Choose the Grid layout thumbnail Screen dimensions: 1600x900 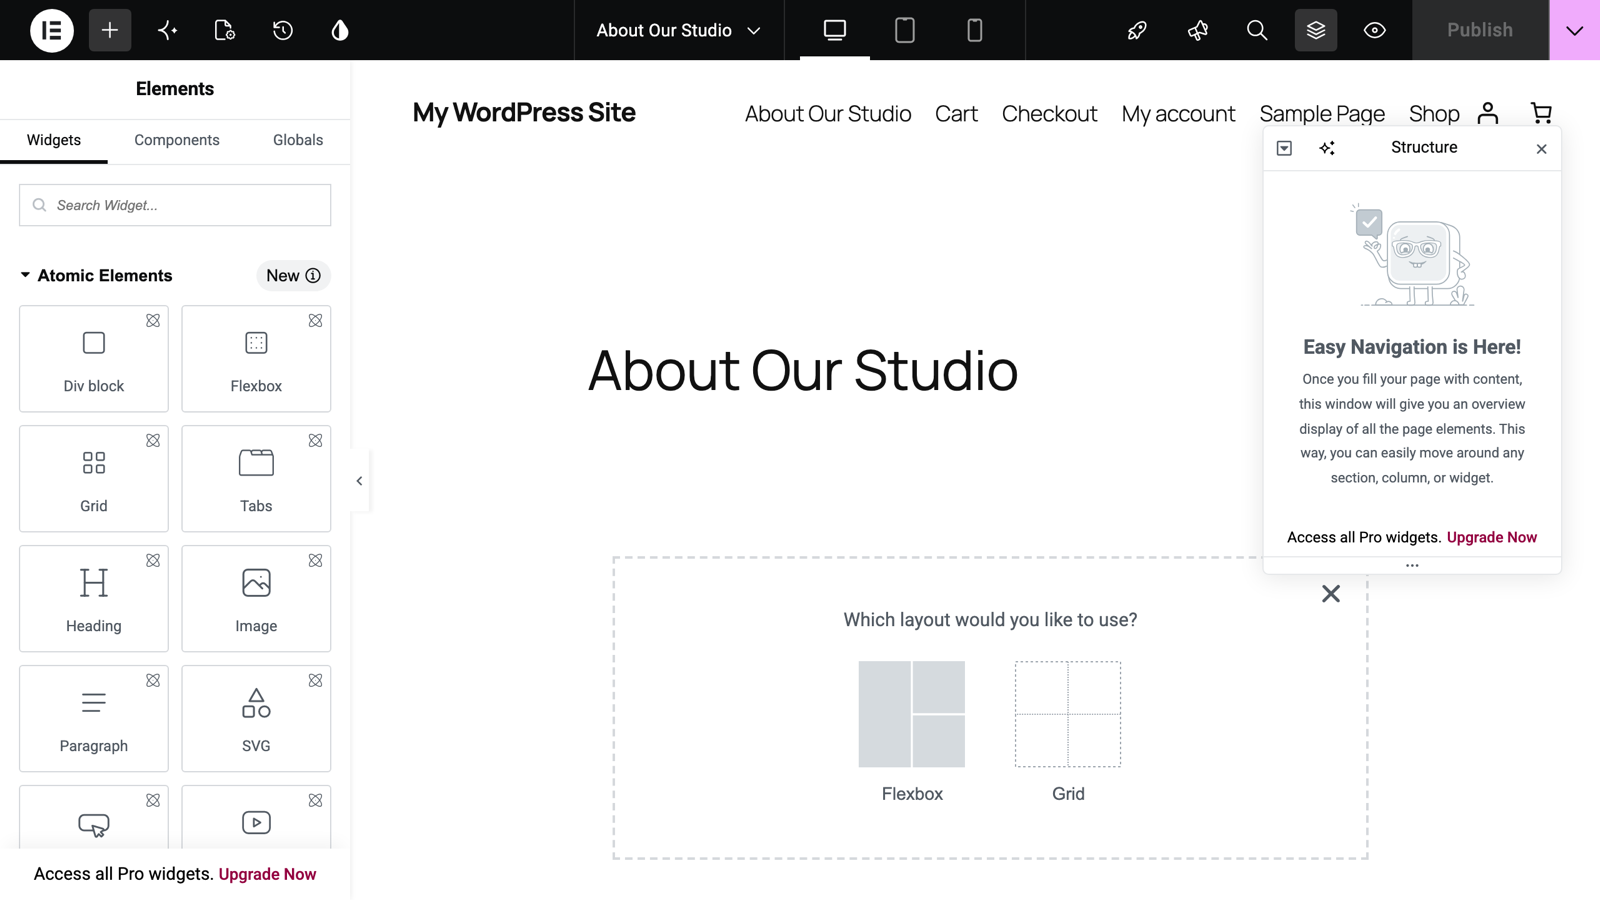click(x=1068, y=714)
